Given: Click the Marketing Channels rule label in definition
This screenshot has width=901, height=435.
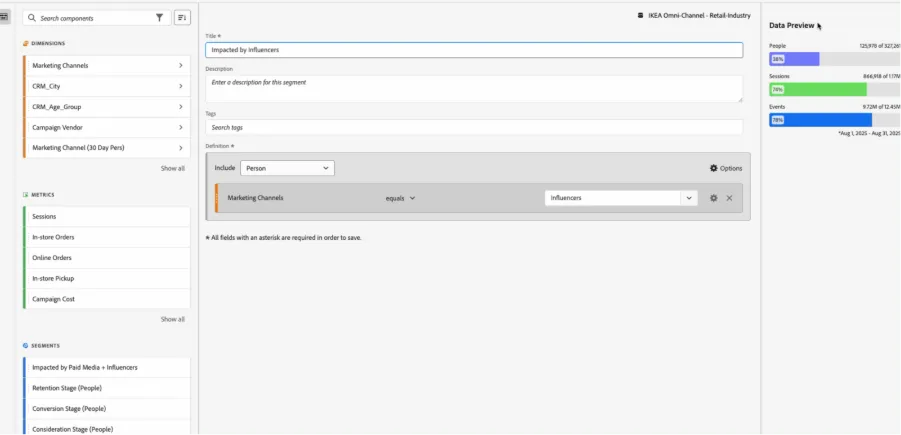Looking at the screenshot, I should 255,198.
